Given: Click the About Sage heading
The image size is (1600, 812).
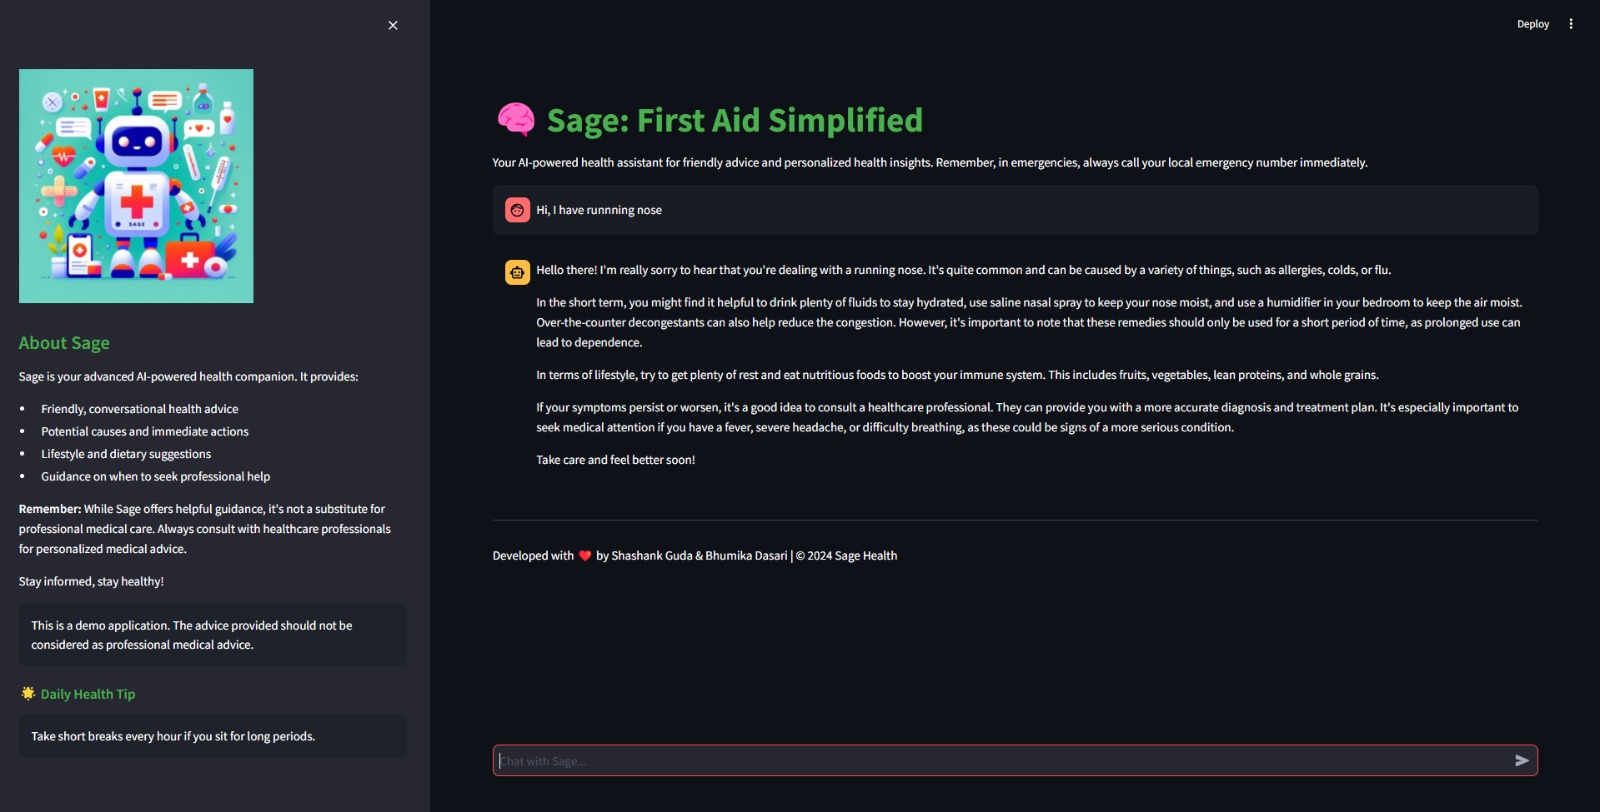Looking at the screenshot, I should tap(64, 343).
